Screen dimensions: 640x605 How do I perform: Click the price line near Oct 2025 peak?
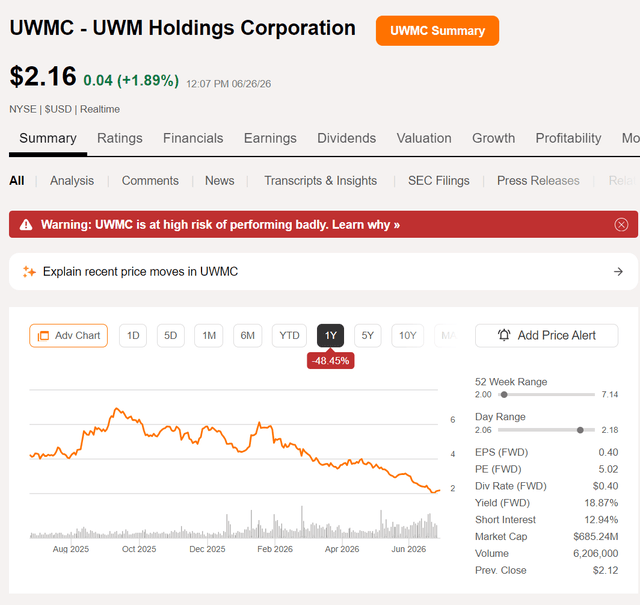pyautogui.click(x=117, y=408)
